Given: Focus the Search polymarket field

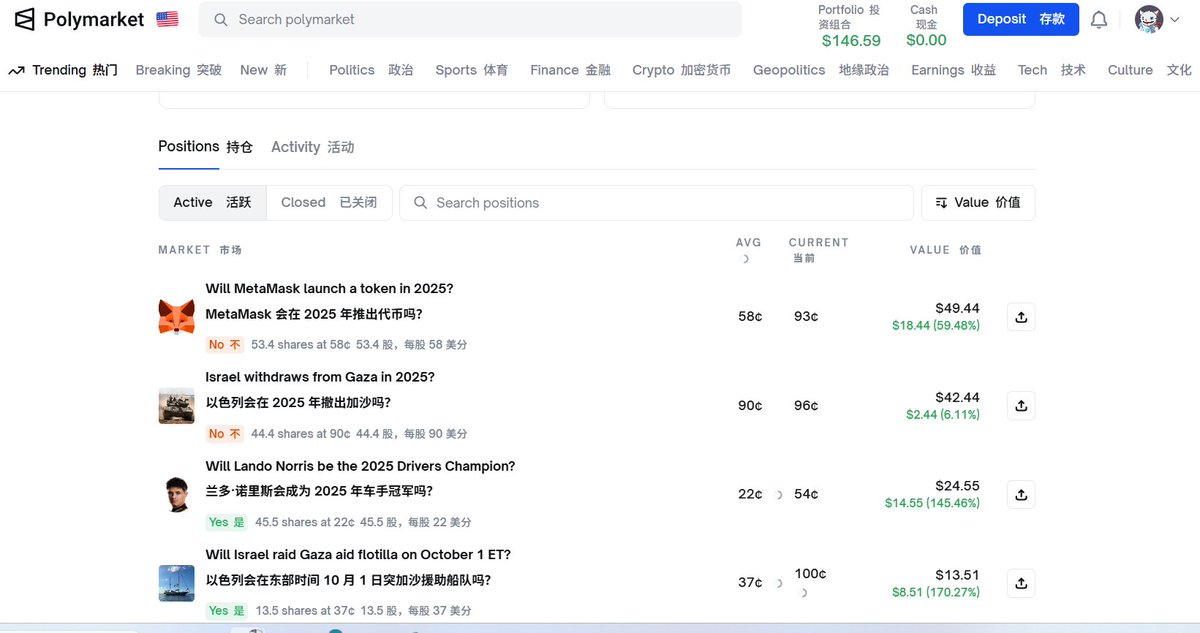Looking at the screenshot, I should [470, 19].
